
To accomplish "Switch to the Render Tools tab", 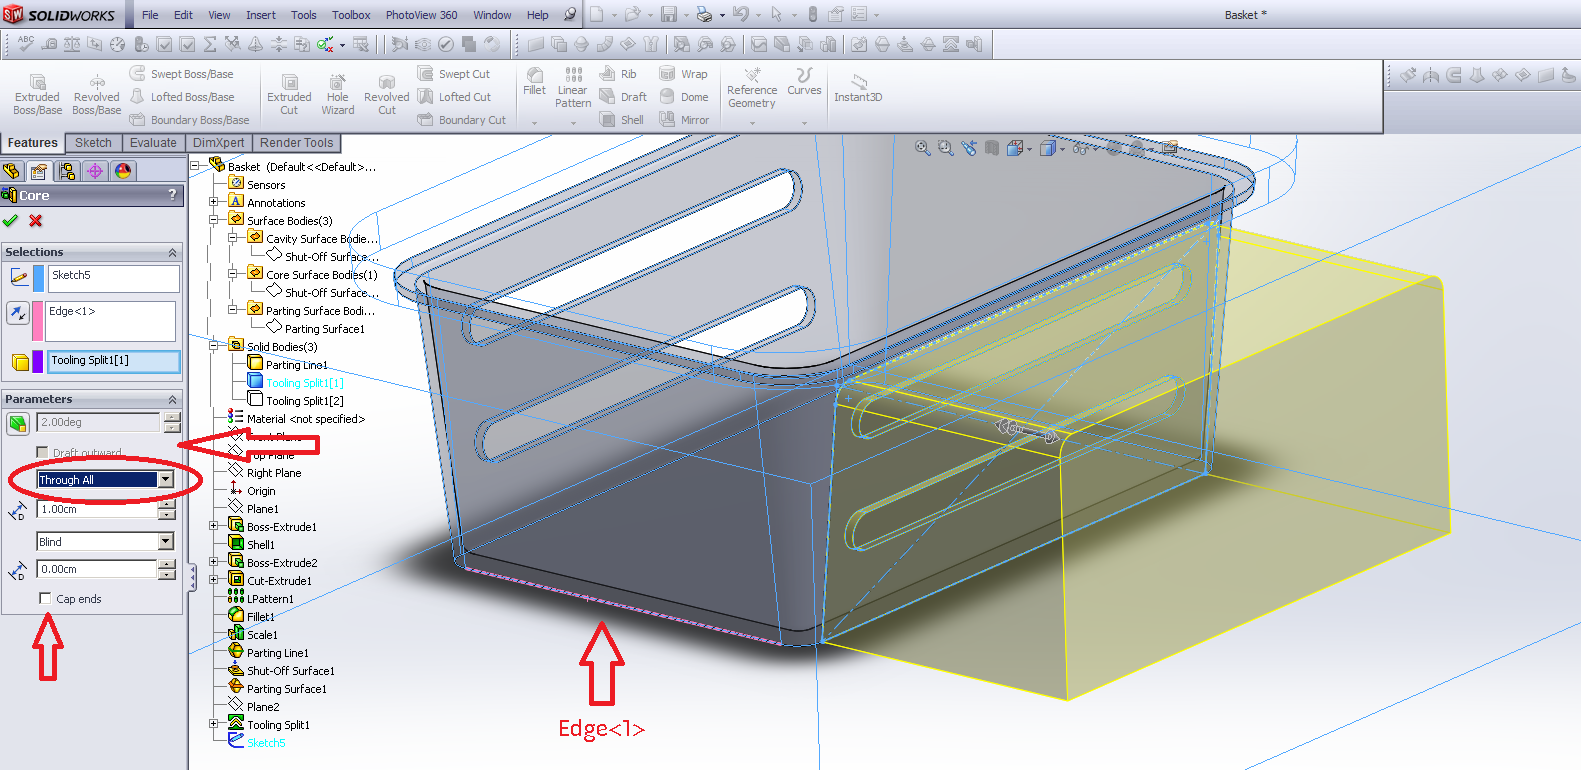I will tap(297, 143).
